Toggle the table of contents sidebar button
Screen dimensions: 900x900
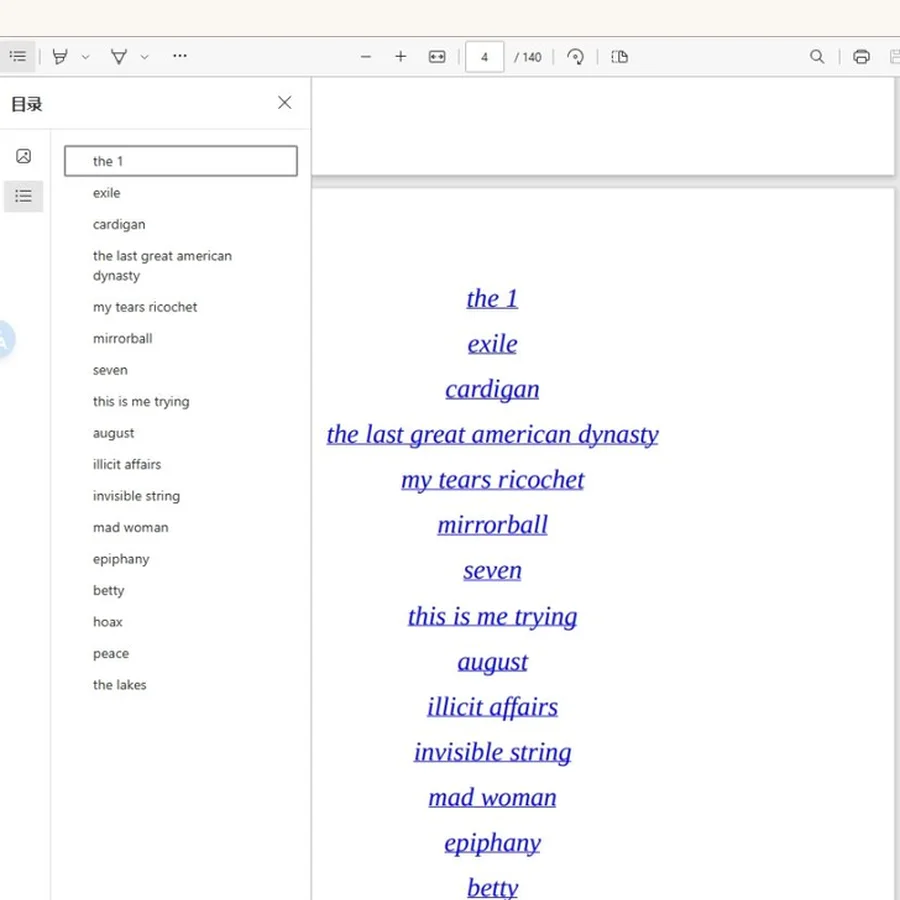pyautogui.click(x=18, y=56)
